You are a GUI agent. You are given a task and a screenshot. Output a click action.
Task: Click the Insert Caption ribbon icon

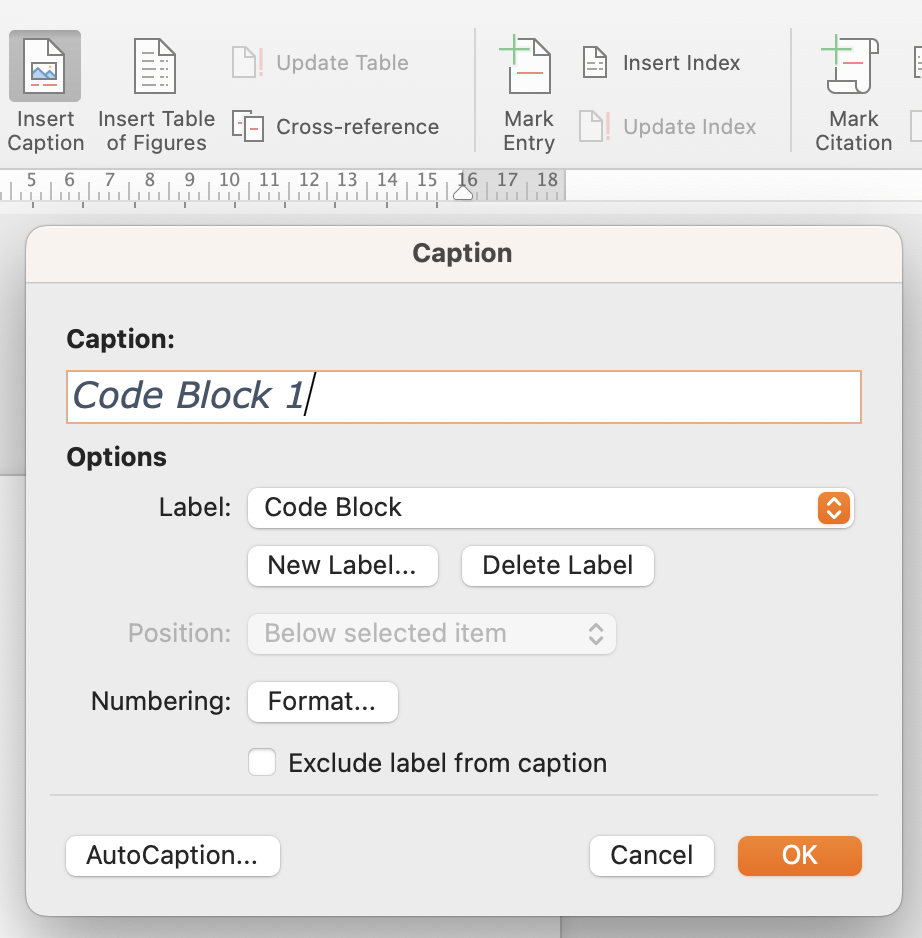coord(45,67)
